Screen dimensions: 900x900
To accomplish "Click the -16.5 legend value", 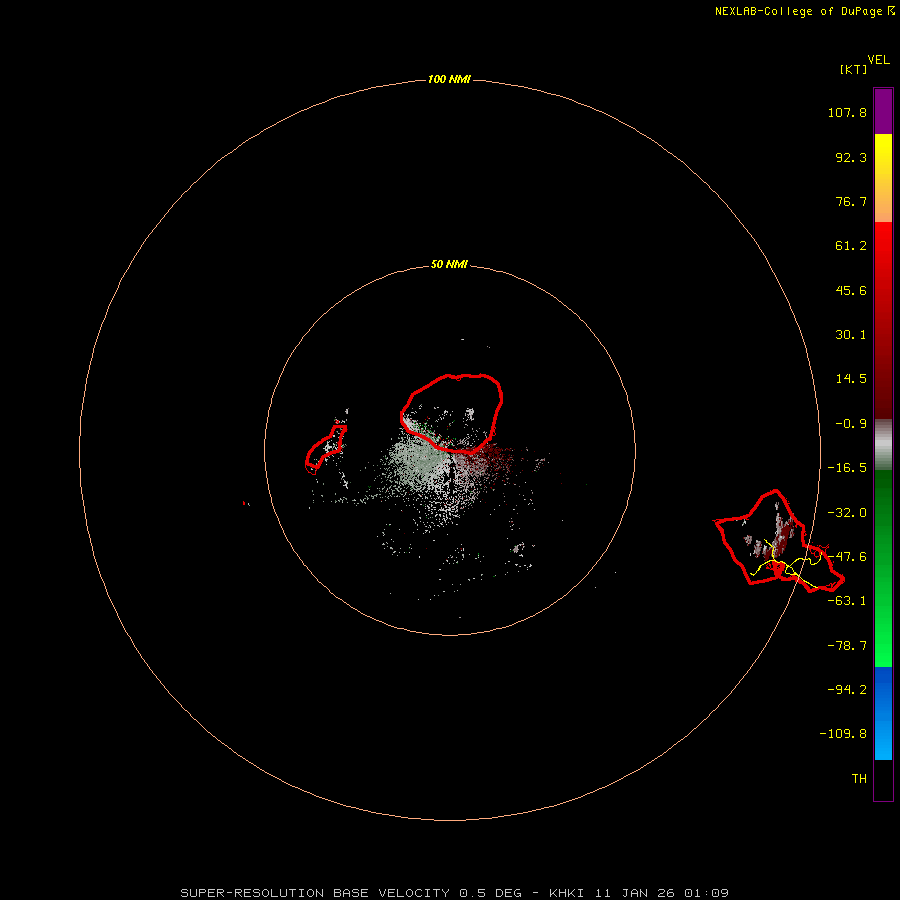I will (x=847, y=468).
